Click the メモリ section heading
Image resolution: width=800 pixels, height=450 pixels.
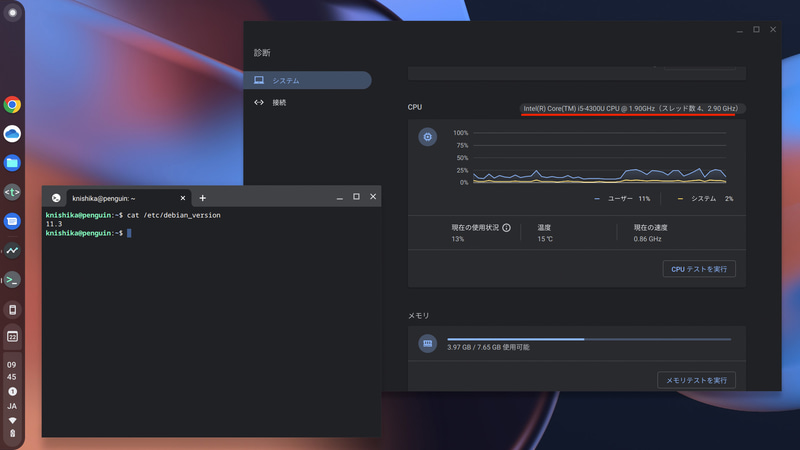tap(418, 315)
